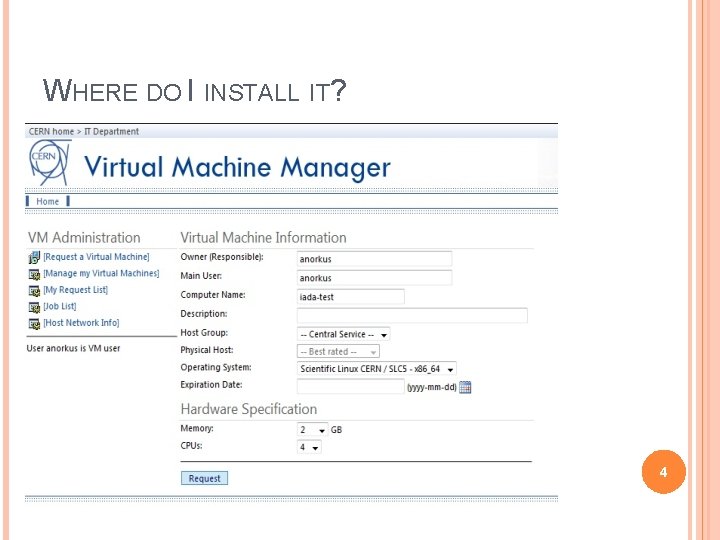720x540 pixels.
Task: Click the orange slide number 4 badge
Action: [664, 472]
